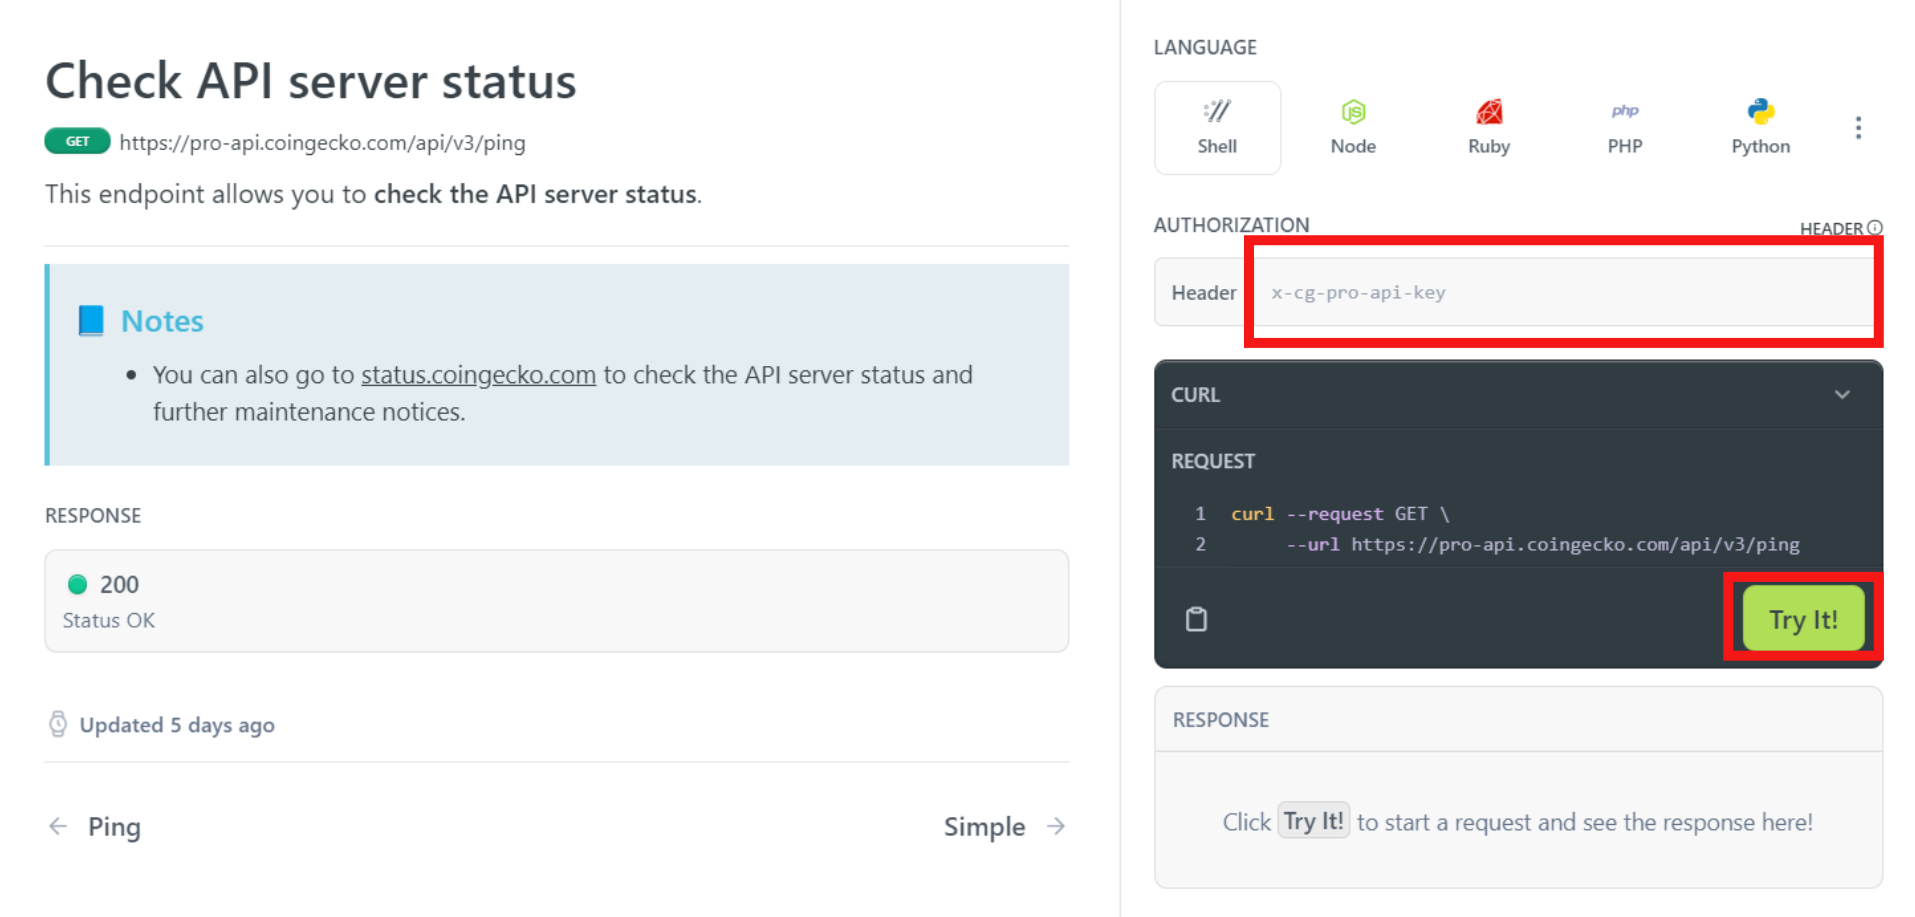The height and width of the screenshot is (917, 1915).
Task: Click the Check API server status heading
Action: (x=311, y=81)
